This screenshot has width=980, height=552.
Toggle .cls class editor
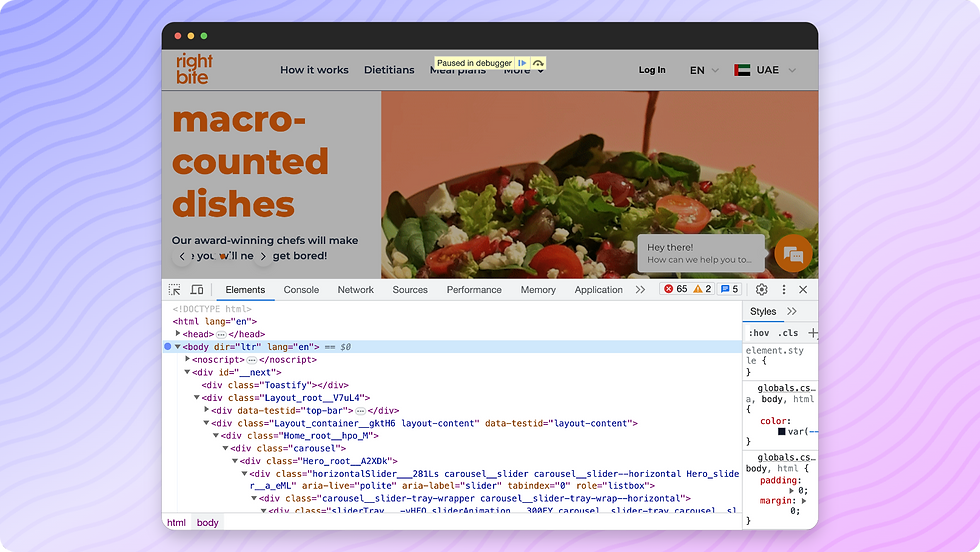[x=788, y=333]
